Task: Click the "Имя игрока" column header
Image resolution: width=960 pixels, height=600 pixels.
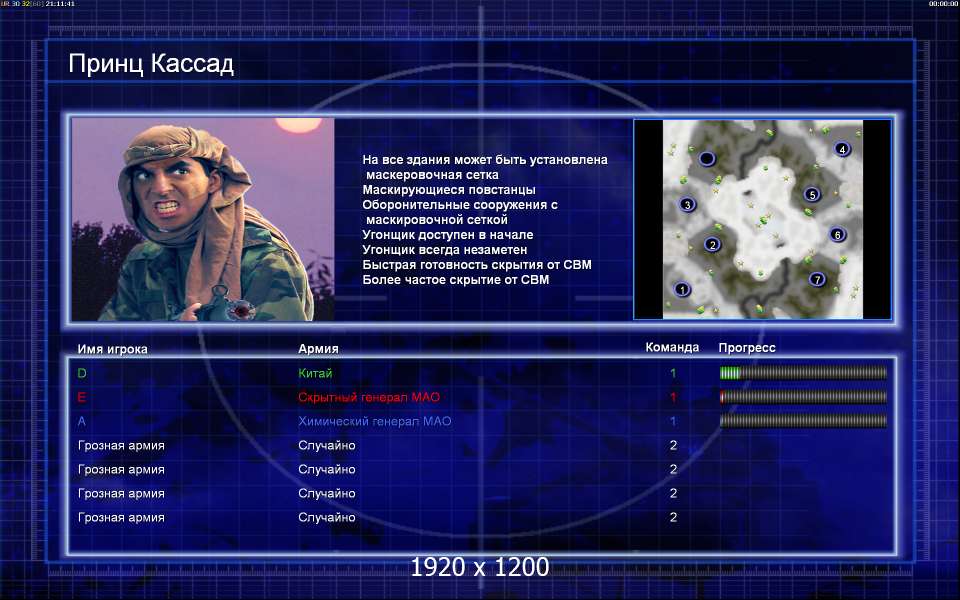Action: (x=112, y=349)
